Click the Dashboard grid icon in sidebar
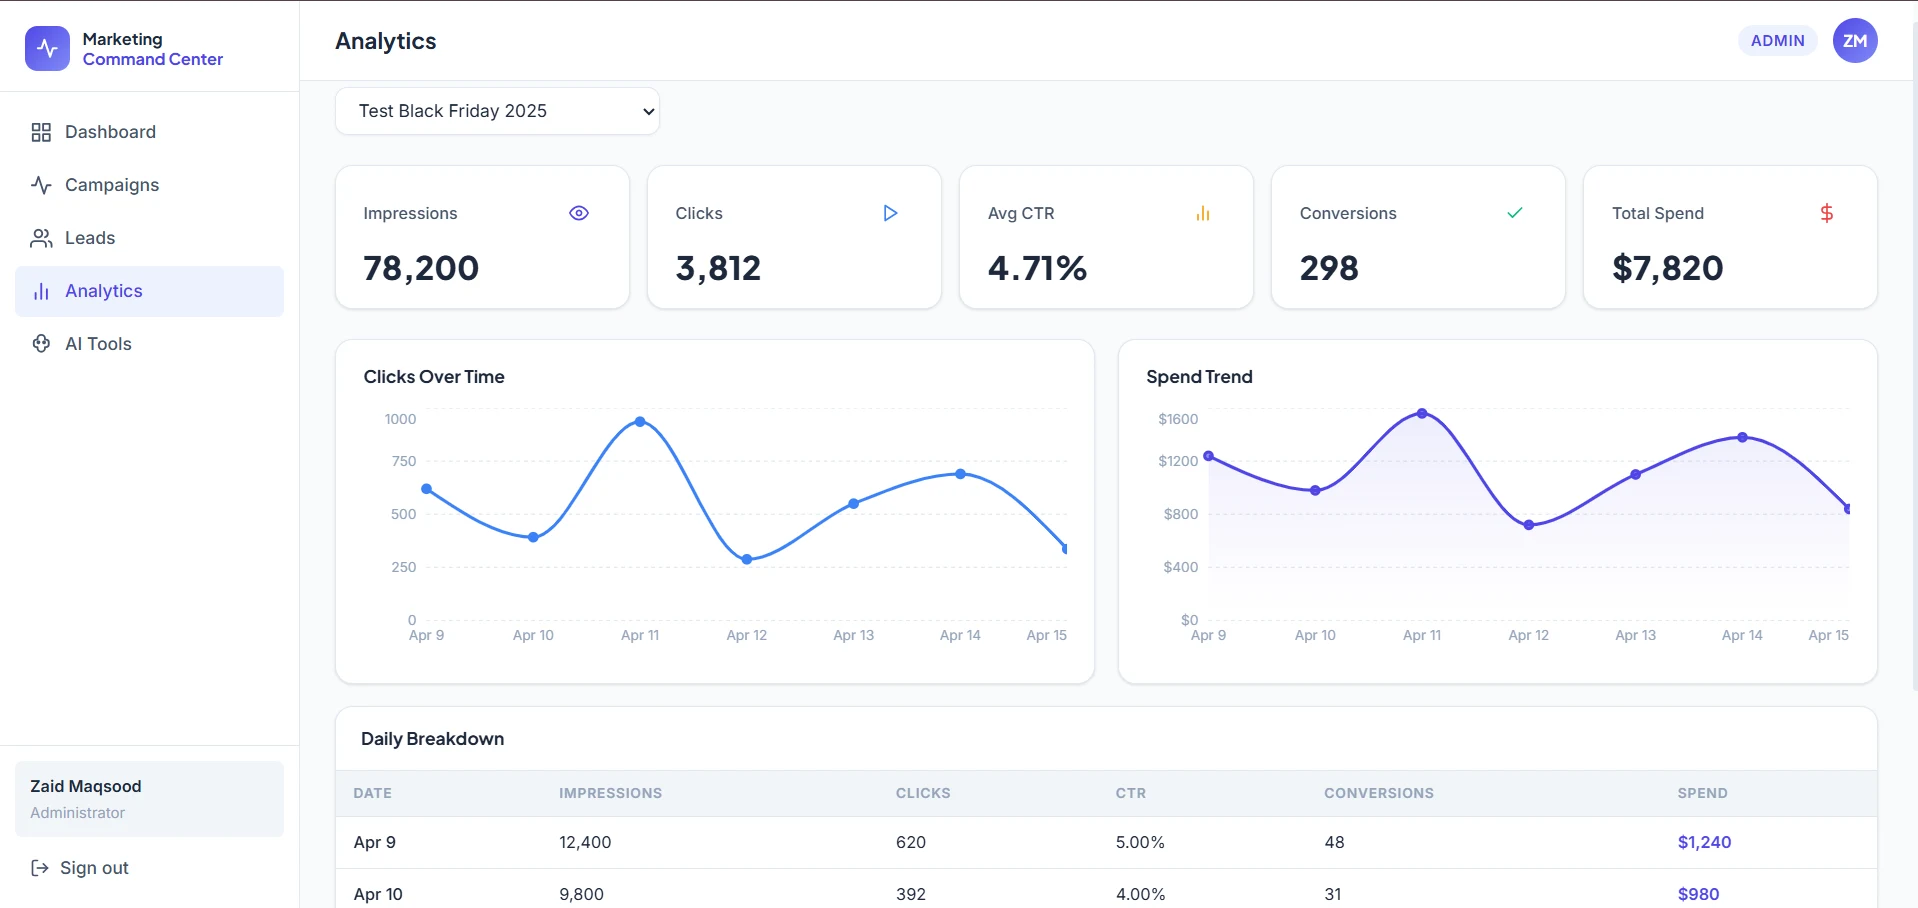Image resolution: width=1918 pixels, height=908 pixels. pos(41,132)
